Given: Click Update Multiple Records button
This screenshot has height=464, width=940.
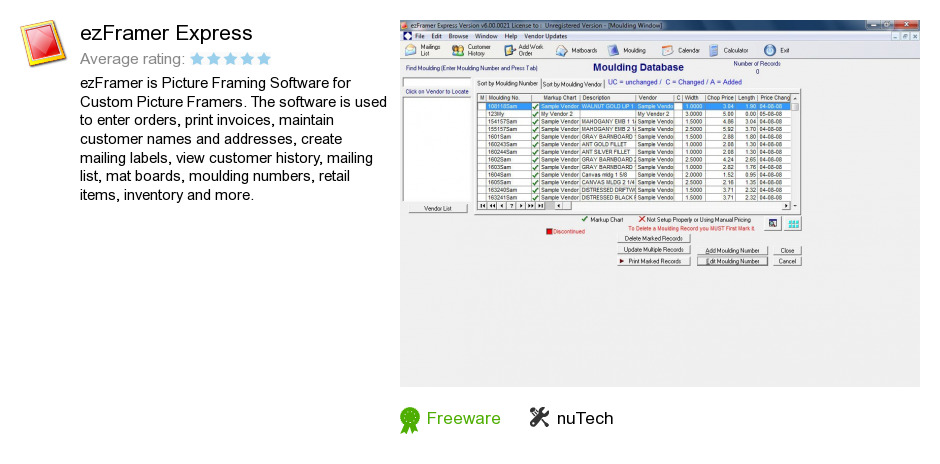Looking at the screenshot, I should pyautogui.click(x=653, y=249).
